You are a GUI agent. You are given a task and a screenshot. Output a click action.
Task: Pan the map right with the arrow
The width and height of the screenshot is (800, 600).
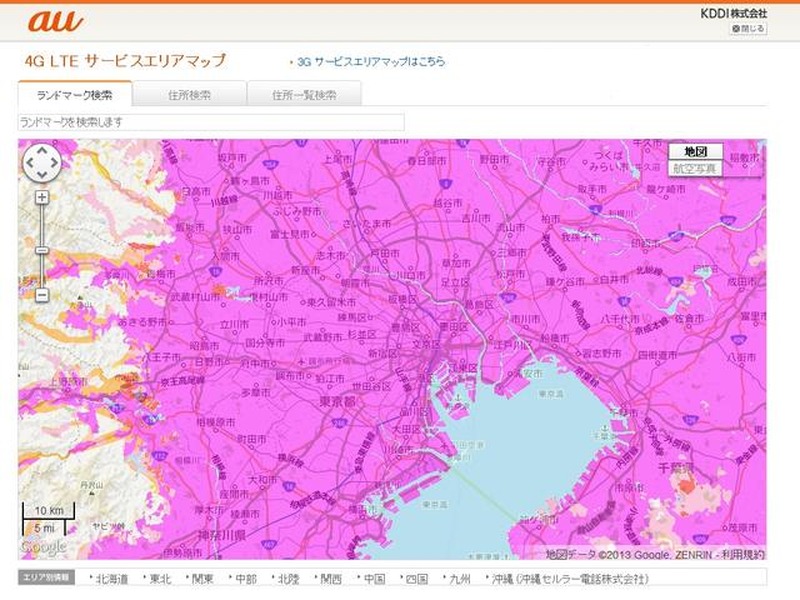(x=53, y=163)
